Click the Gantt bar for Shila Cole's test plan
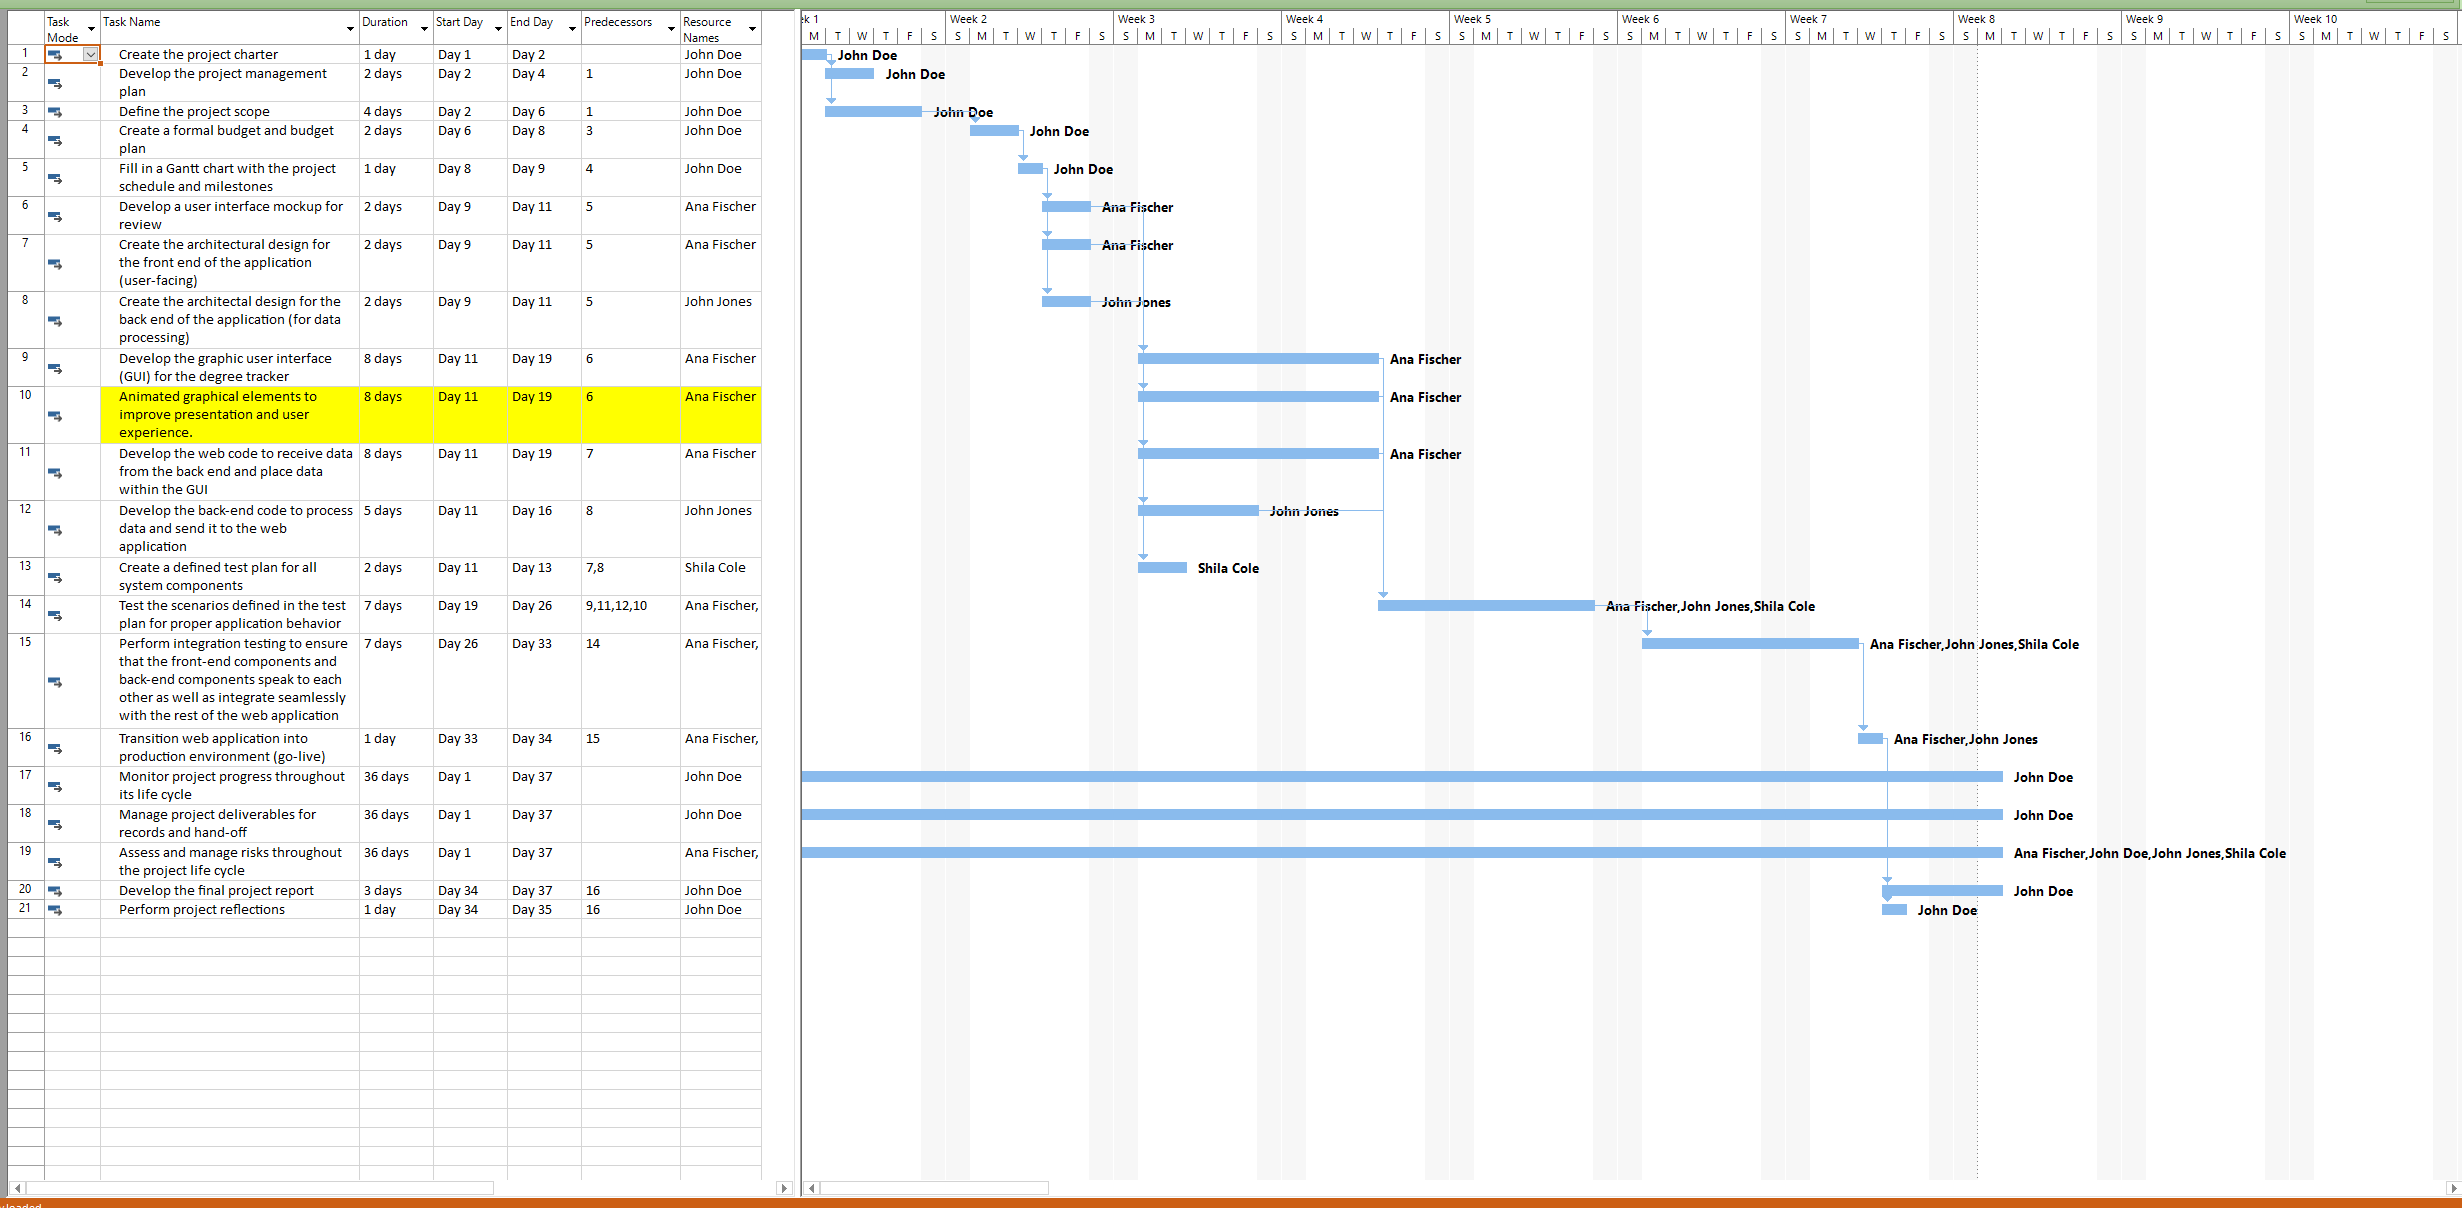This screenshot has width=2462, height=1208. [1162, 568]
